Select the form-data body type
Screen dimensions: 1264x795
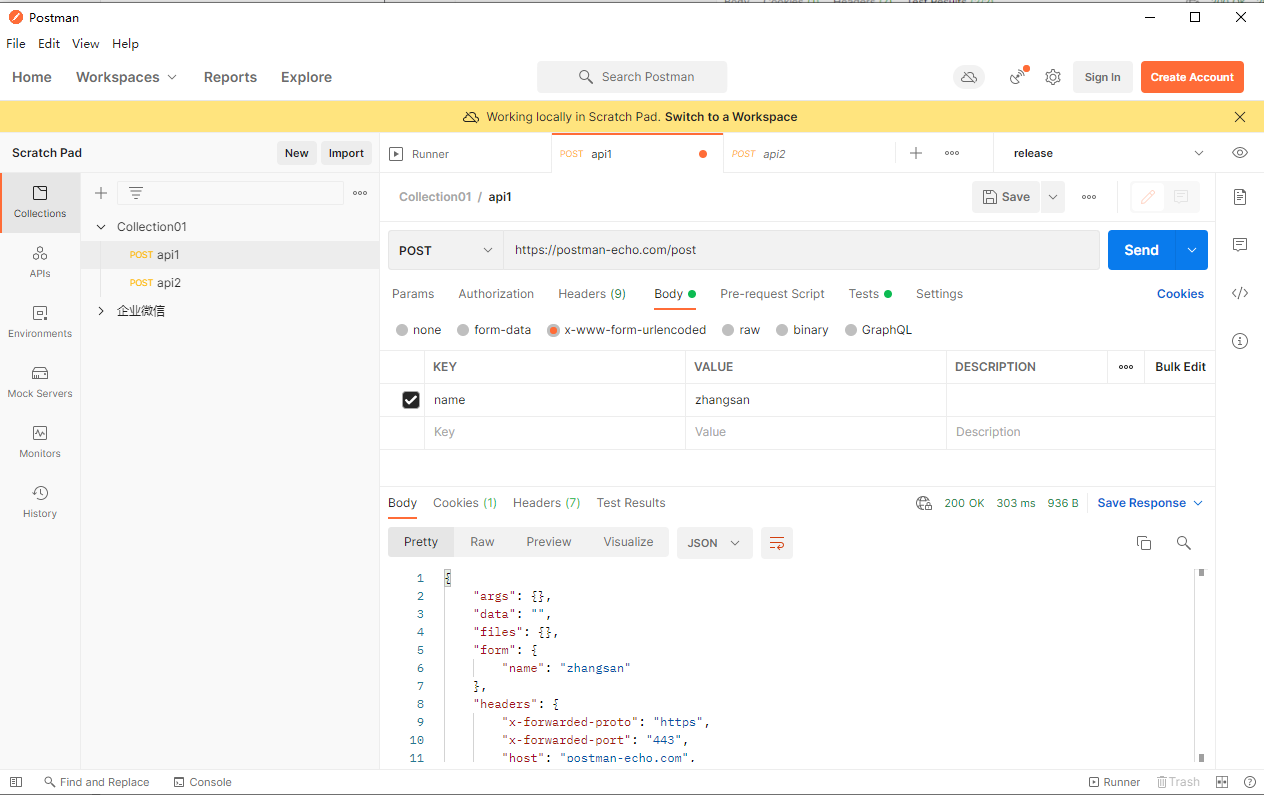tap(494, 330)
